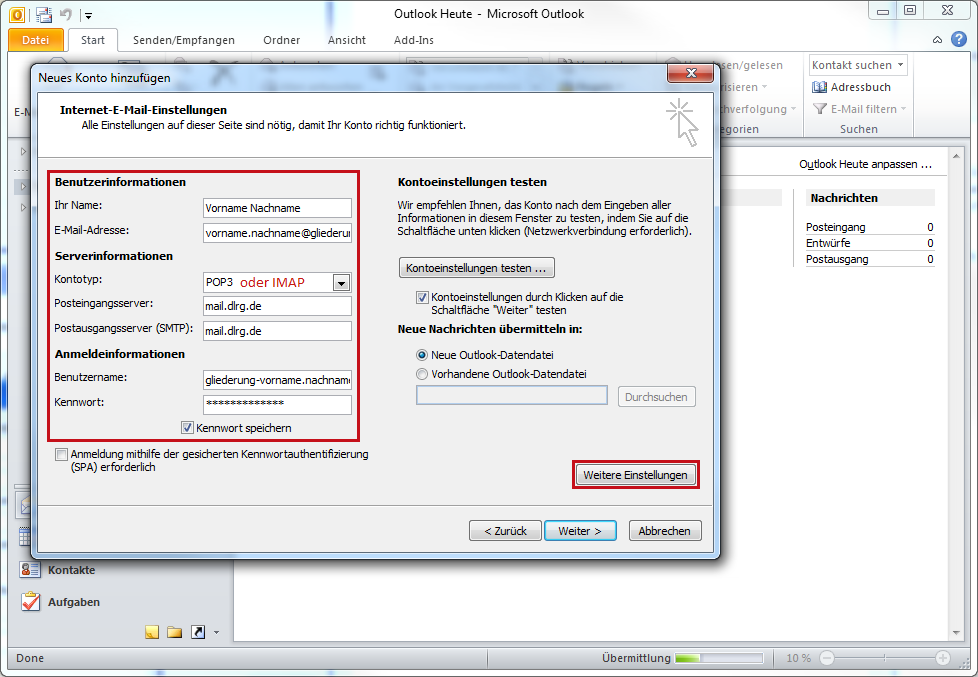Click the zoom slider in the status bar

[885, 658]
